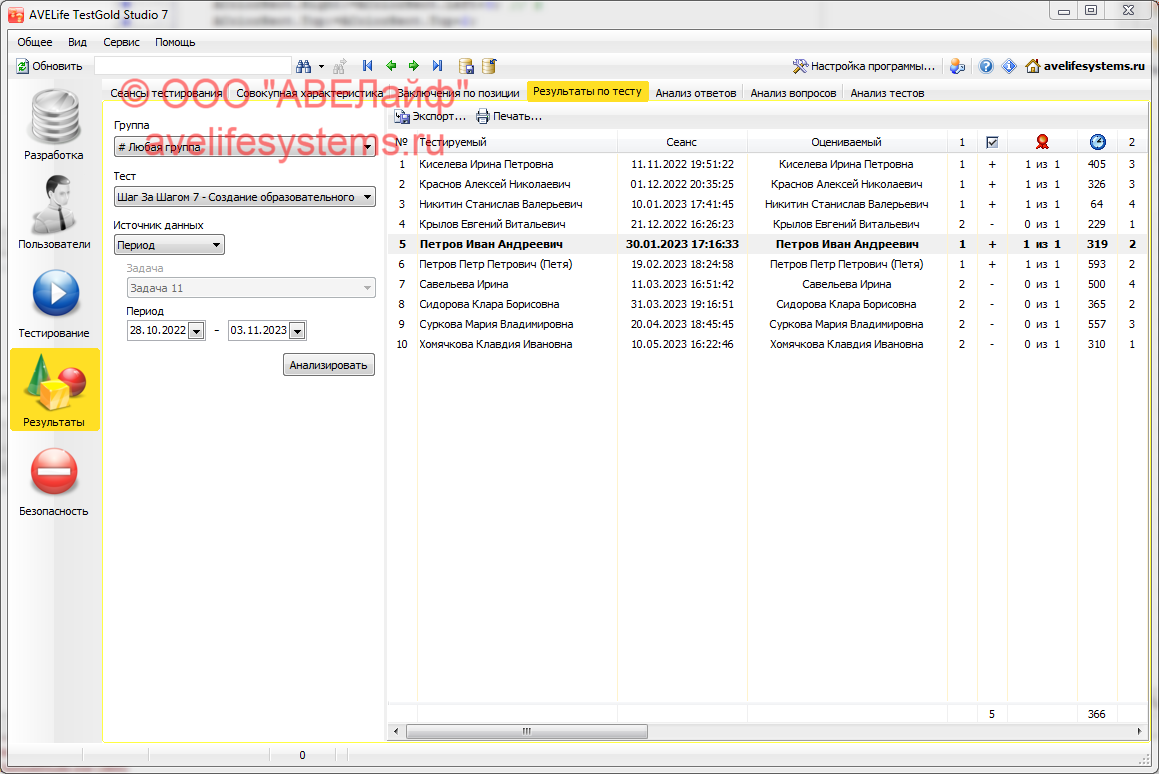
Task: Open the Безопасность sidebar section
Action: pos(54,480)
